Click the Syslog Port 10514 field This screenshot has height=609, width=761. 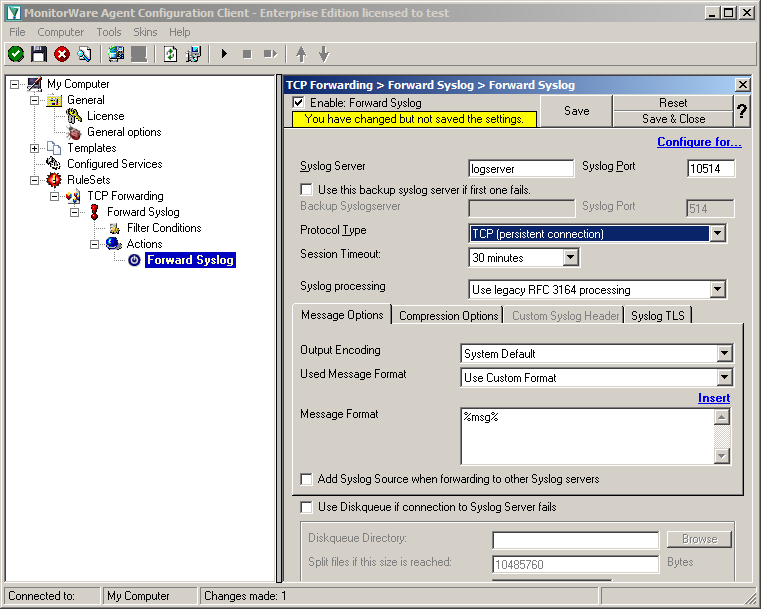click(711, 169)
